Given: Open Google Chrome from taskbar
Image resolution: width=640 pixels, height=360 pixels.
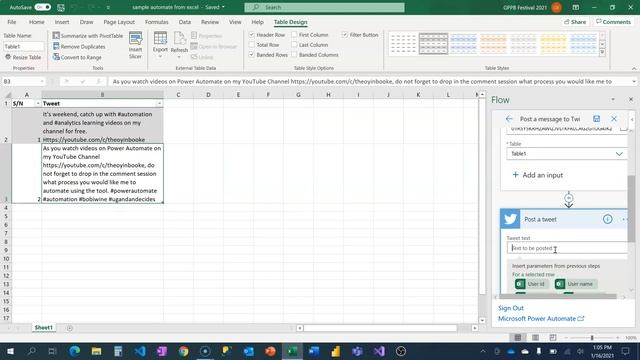Looking at the screenshot, I should pyautogui.click(x=183, y=351).
